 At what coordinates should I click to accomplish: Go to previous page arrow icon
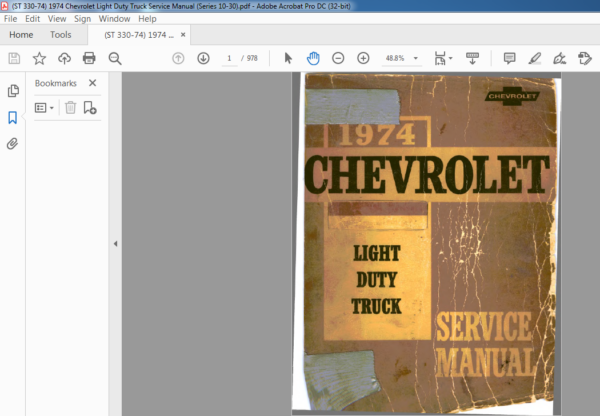178,58
